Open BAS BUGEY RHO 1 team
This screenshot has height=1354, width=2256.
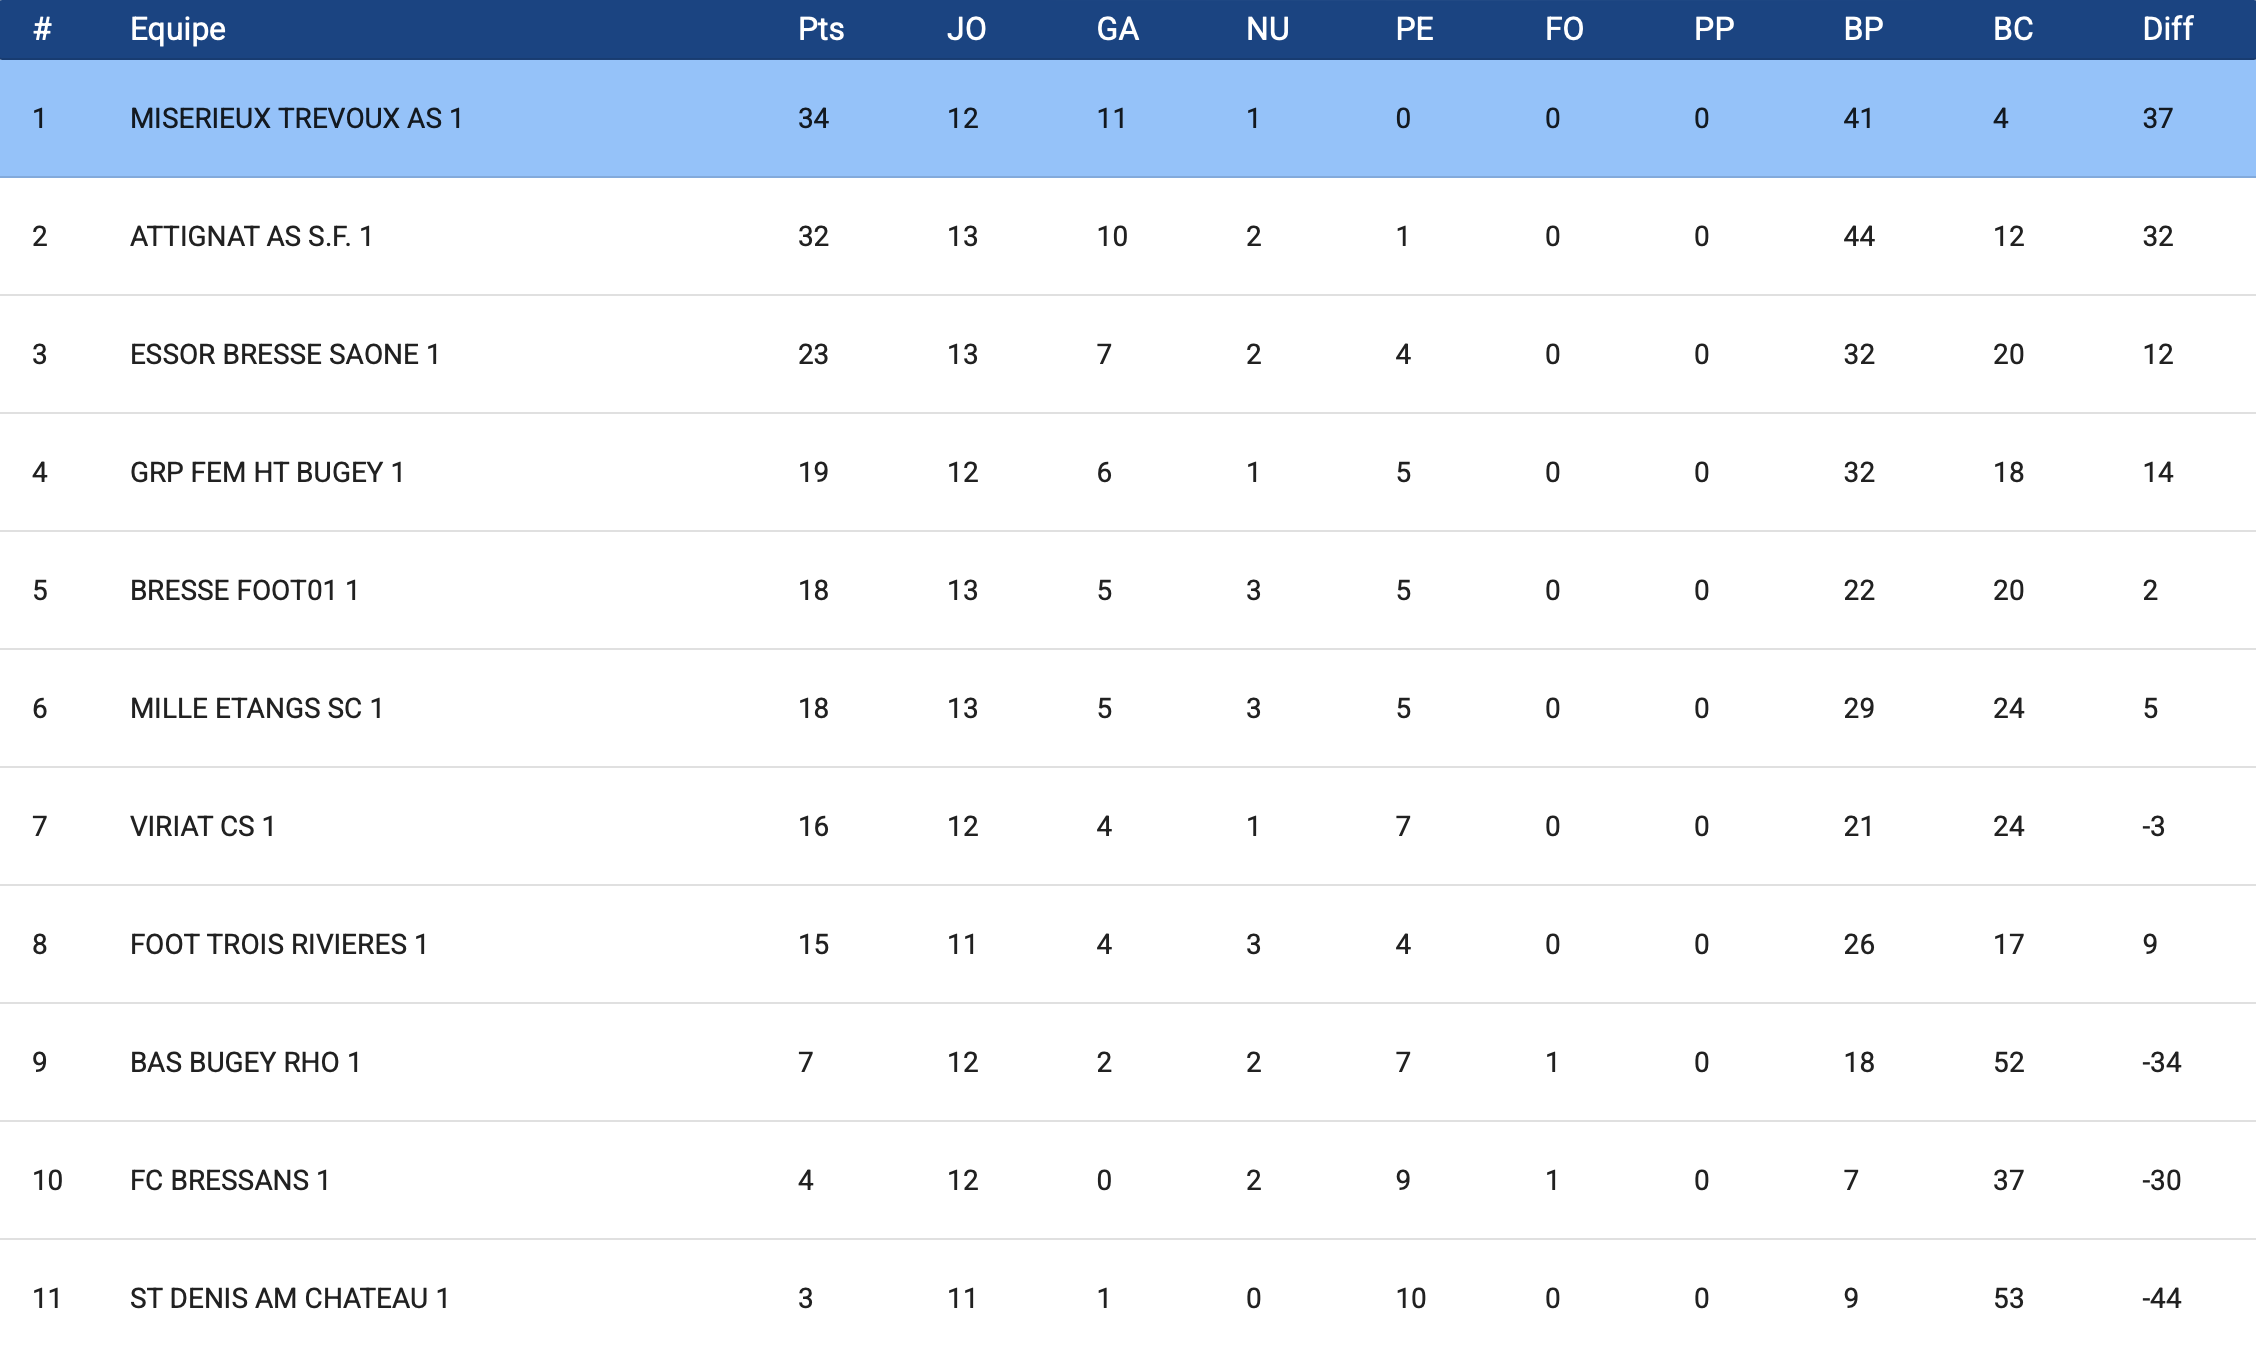(x=245, y=1062)
